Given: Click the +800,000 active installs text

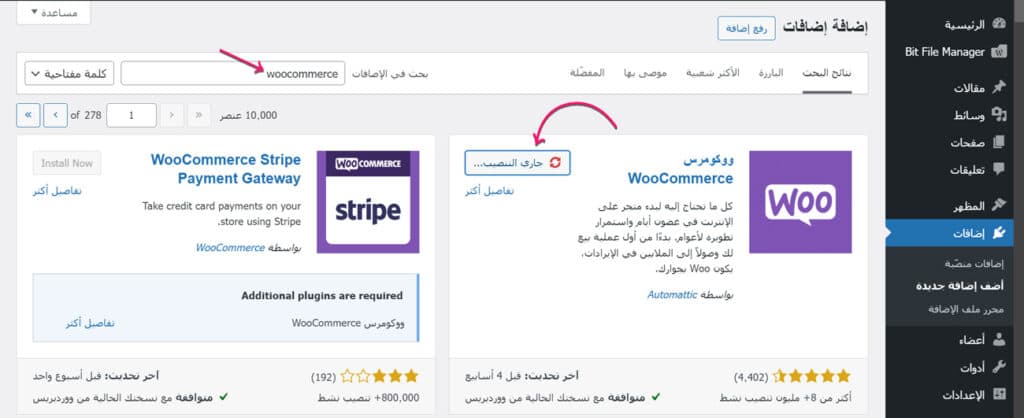Looking at the screenshot, I should pos(368,398).
